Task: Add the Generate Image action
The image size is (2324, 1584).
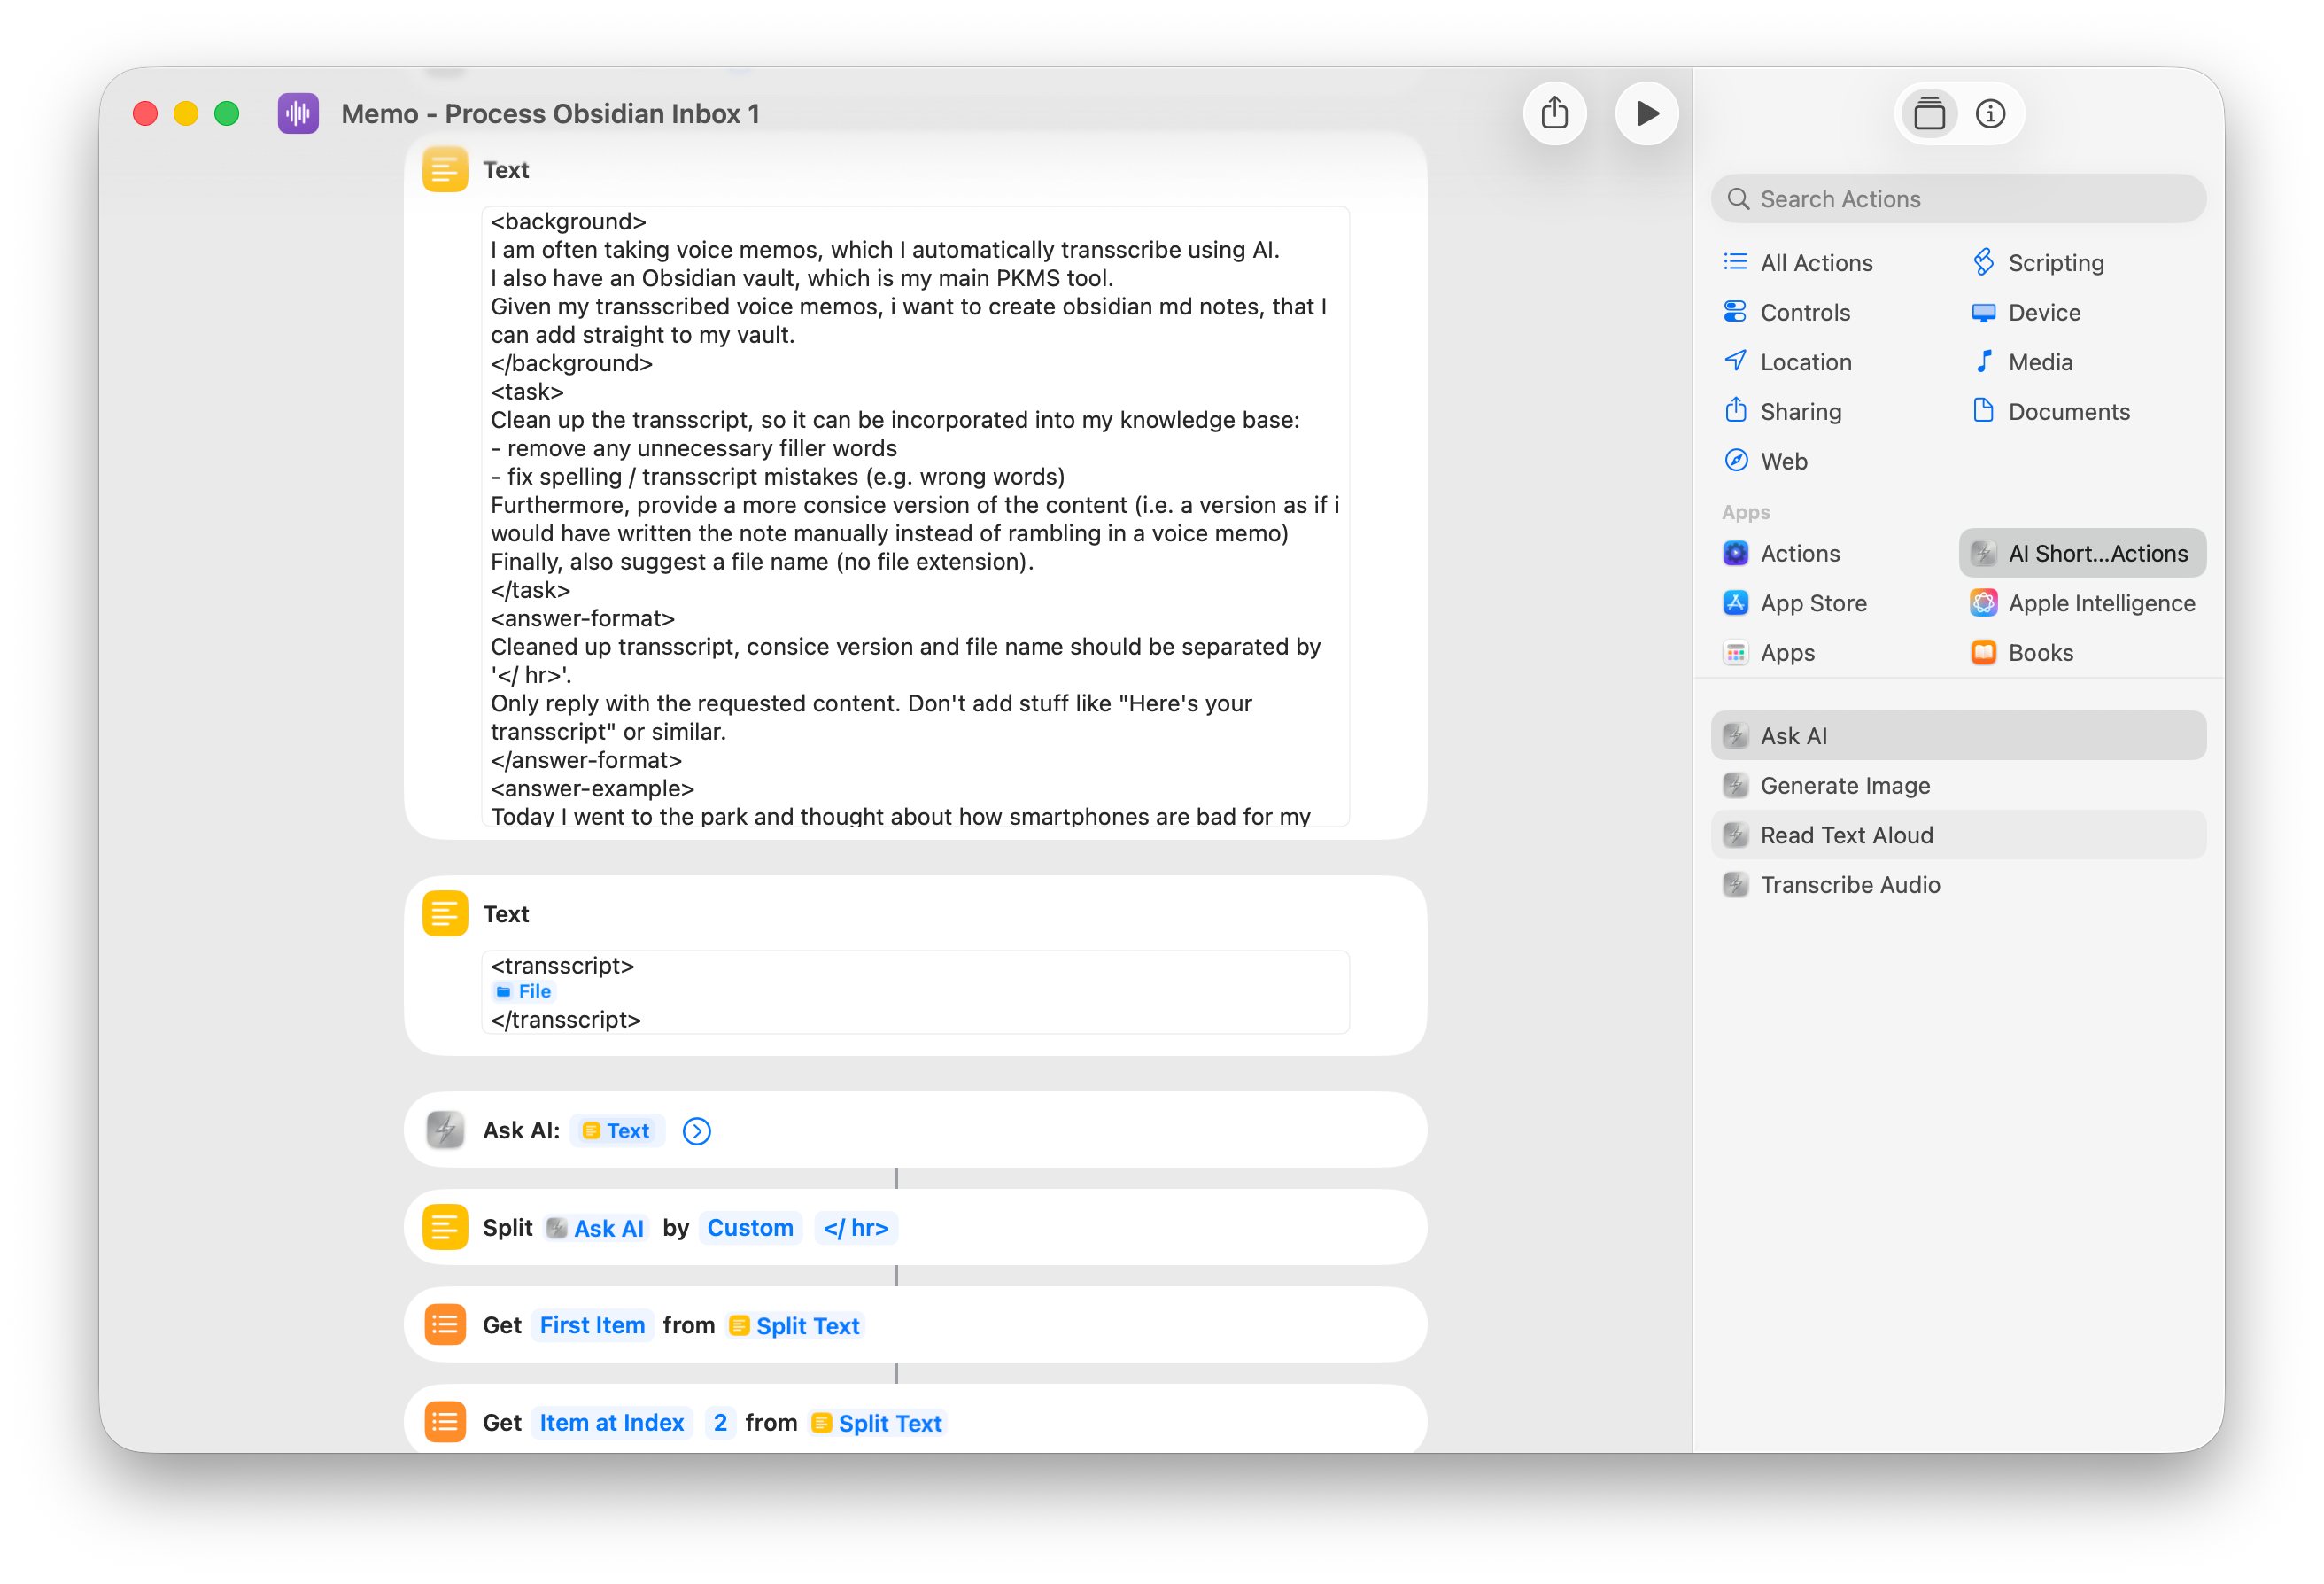Action: click(1844, 786)
